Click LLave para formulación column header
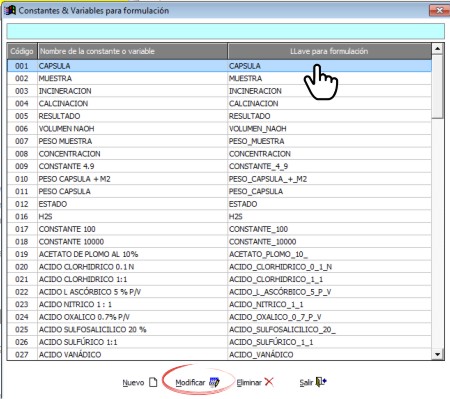This screenshot has height=399, width=450. tap(329, 51)
